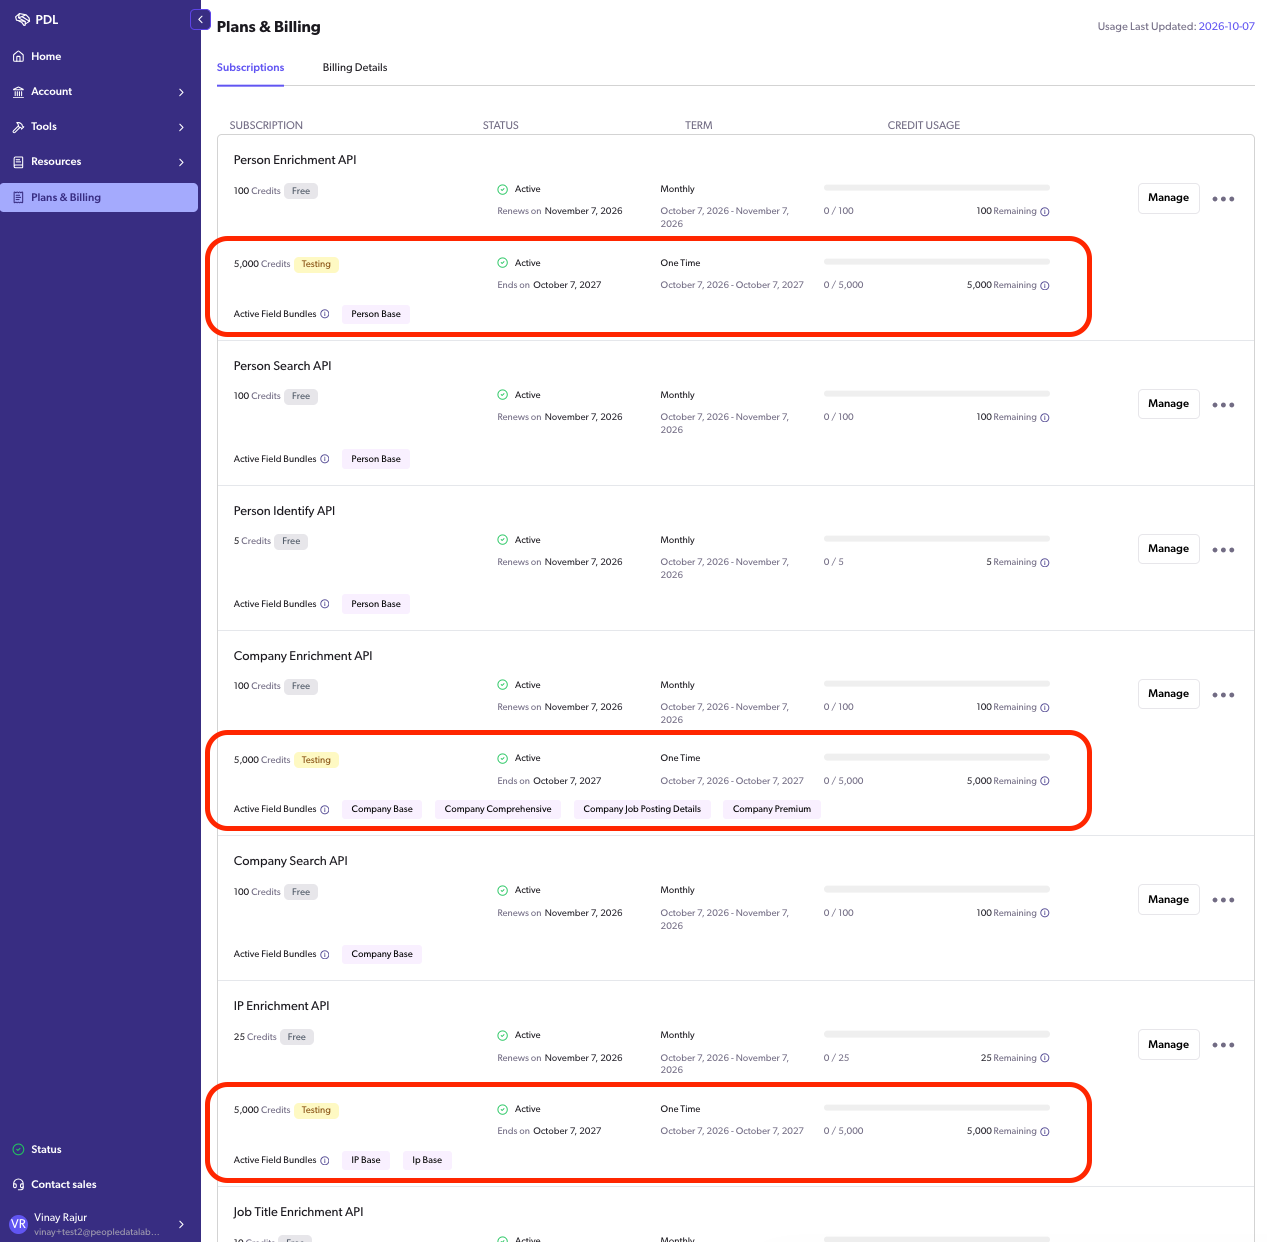Viewport: 1267px width, 1242px height.
Task: Click the Person Search API heading
Action: 282,366
